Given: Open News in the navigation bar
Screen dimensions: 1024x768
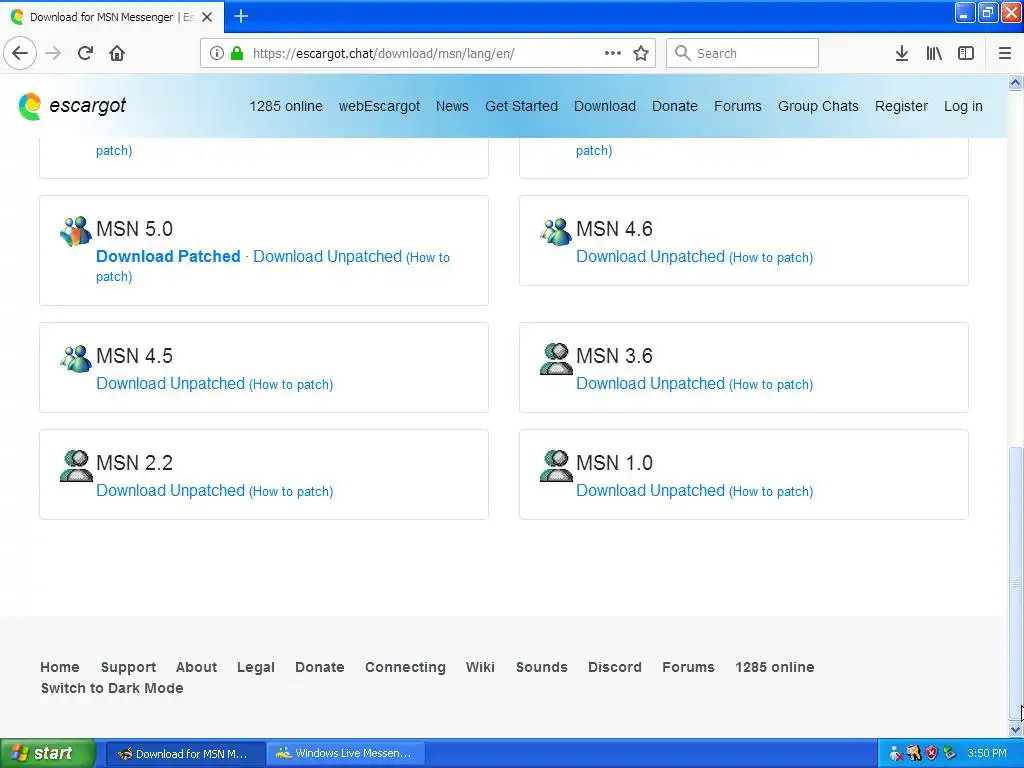Looking at the screenshot, I should point(452,106).
